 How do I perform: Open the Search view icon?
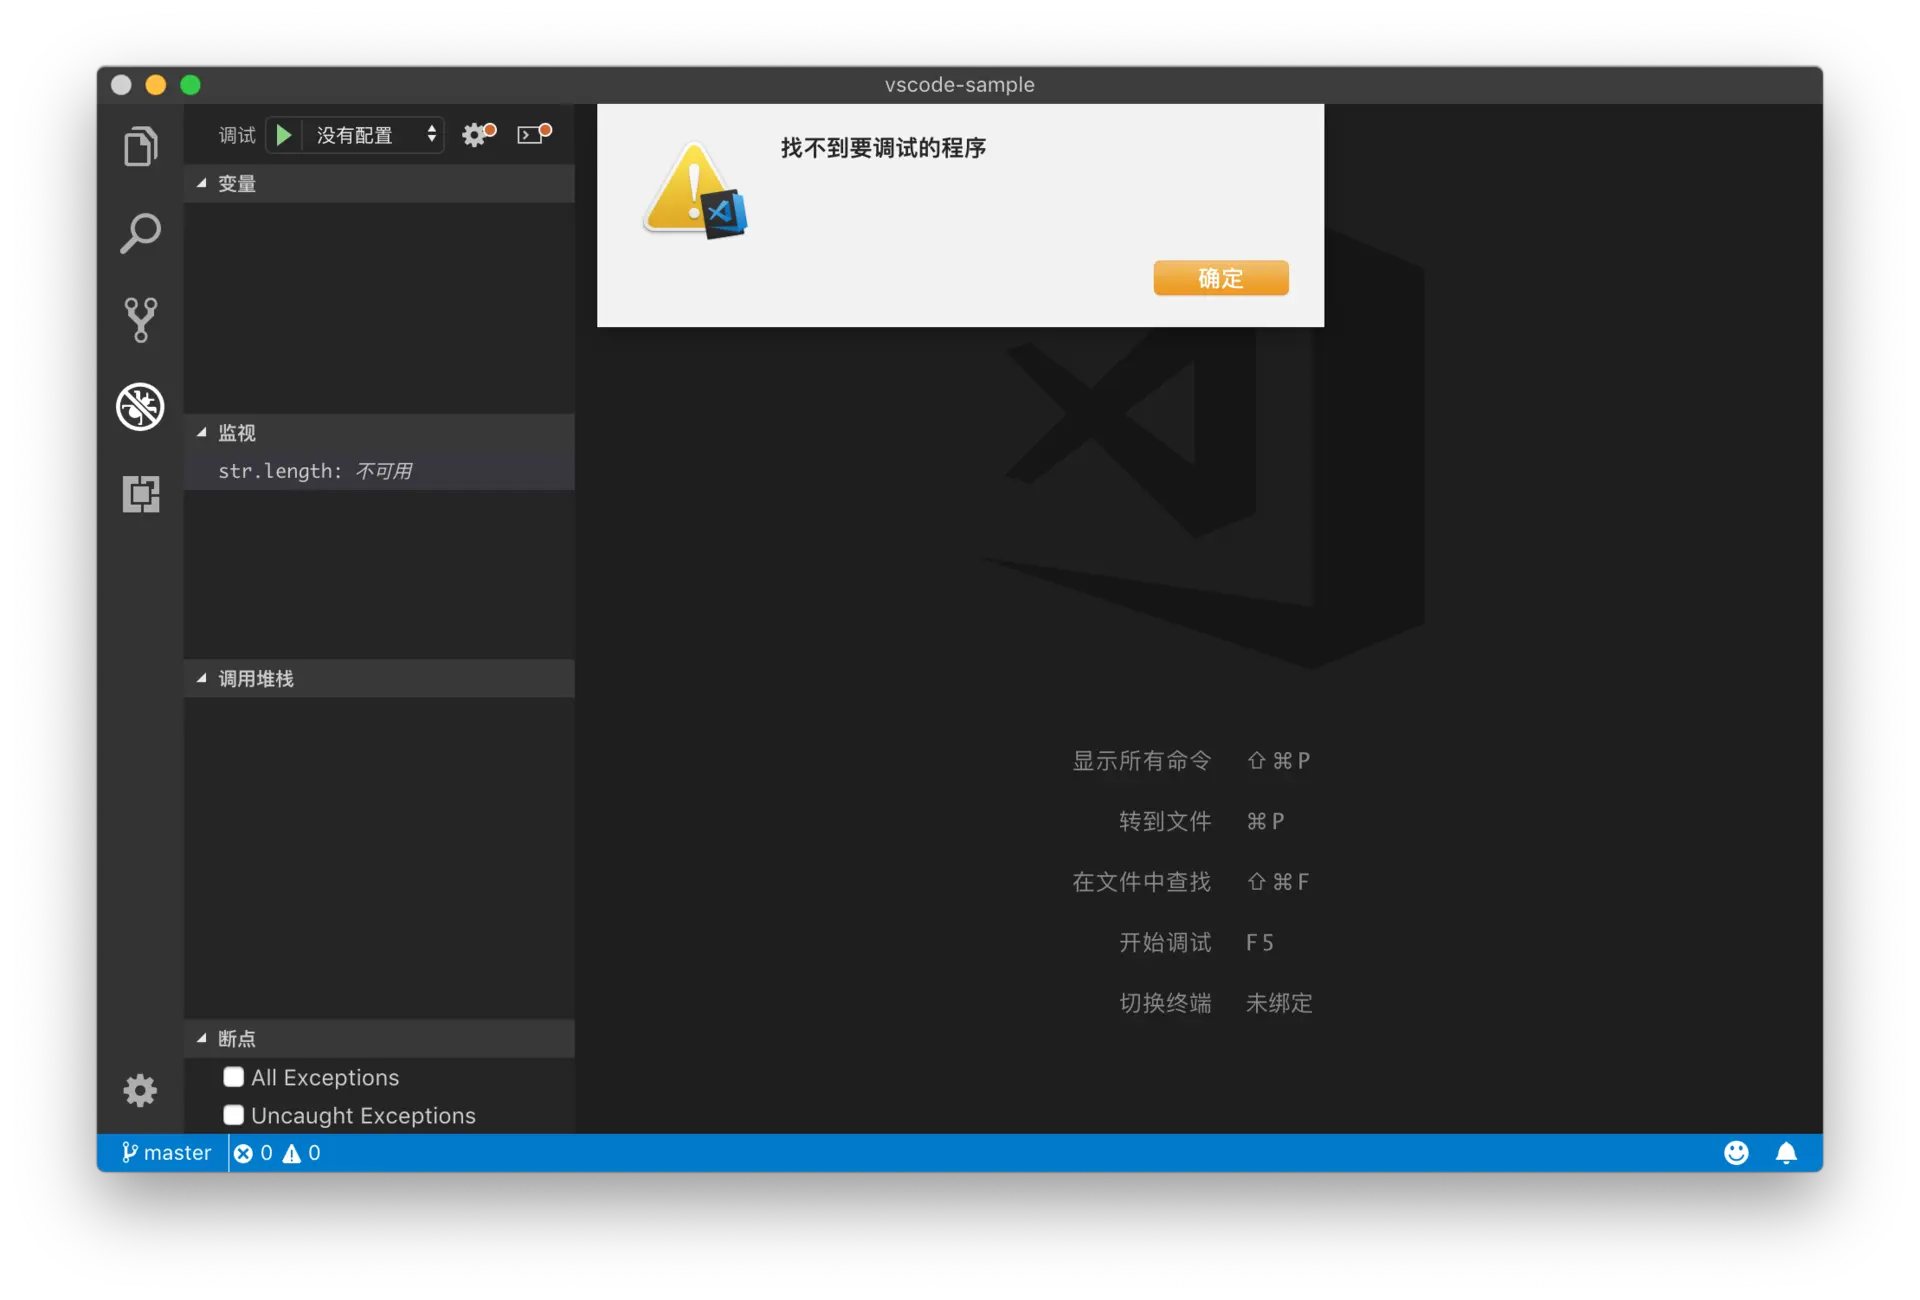click(140, 233)
